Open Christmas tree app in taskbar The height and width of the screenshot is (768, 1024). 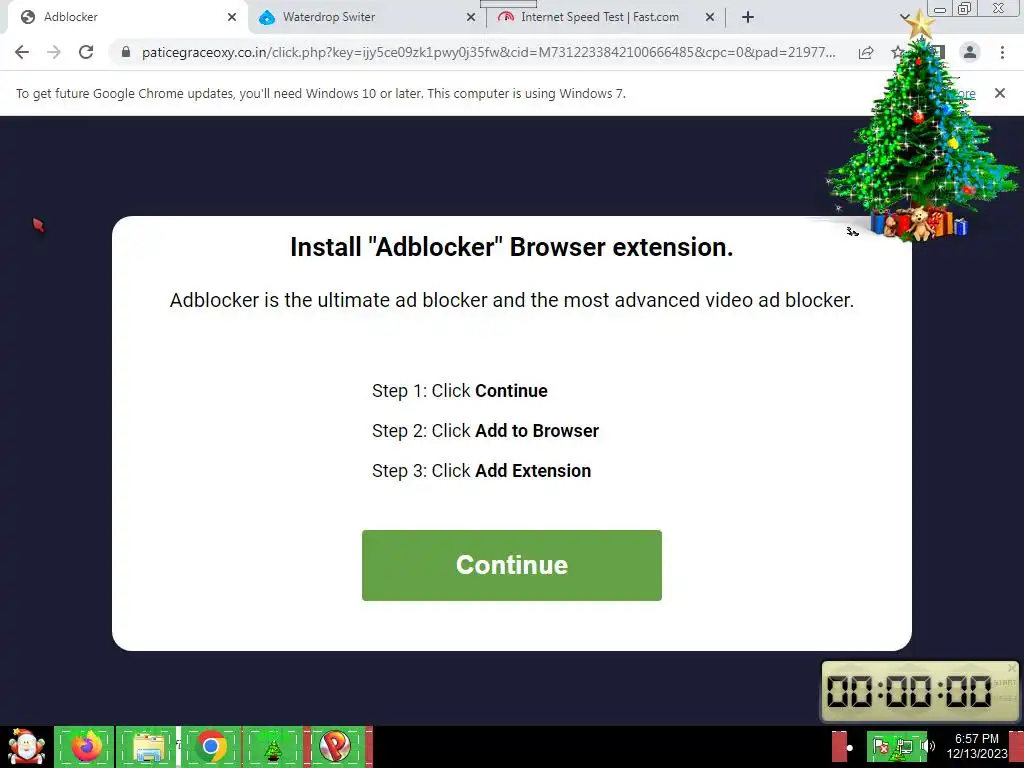point(273,746)
